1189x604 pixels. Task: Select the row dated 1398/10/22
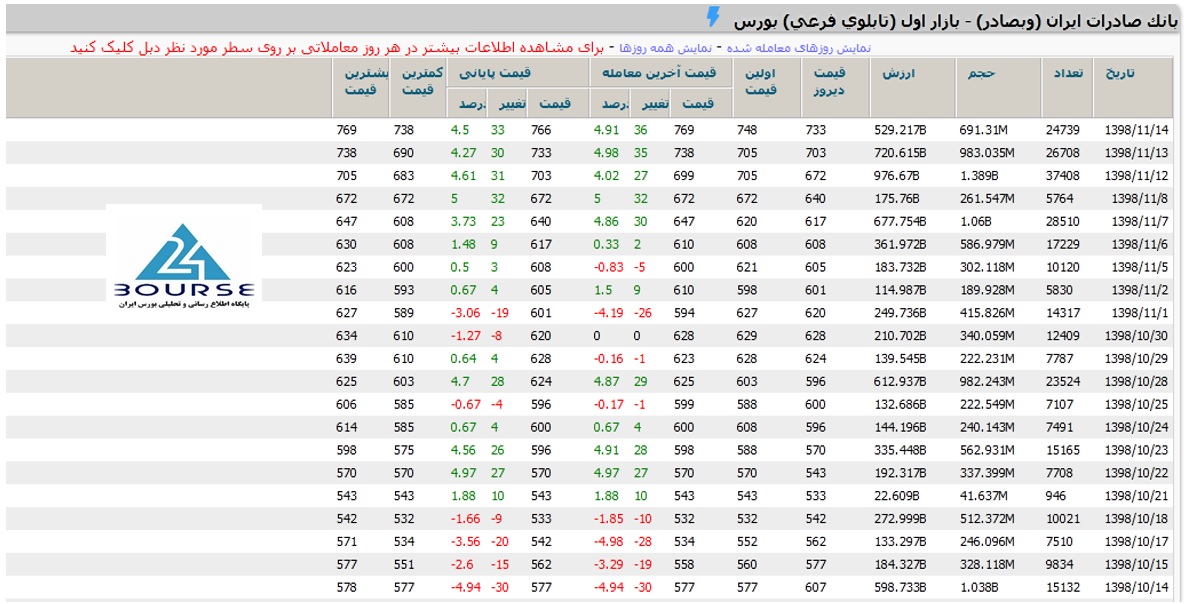point(591,473)
